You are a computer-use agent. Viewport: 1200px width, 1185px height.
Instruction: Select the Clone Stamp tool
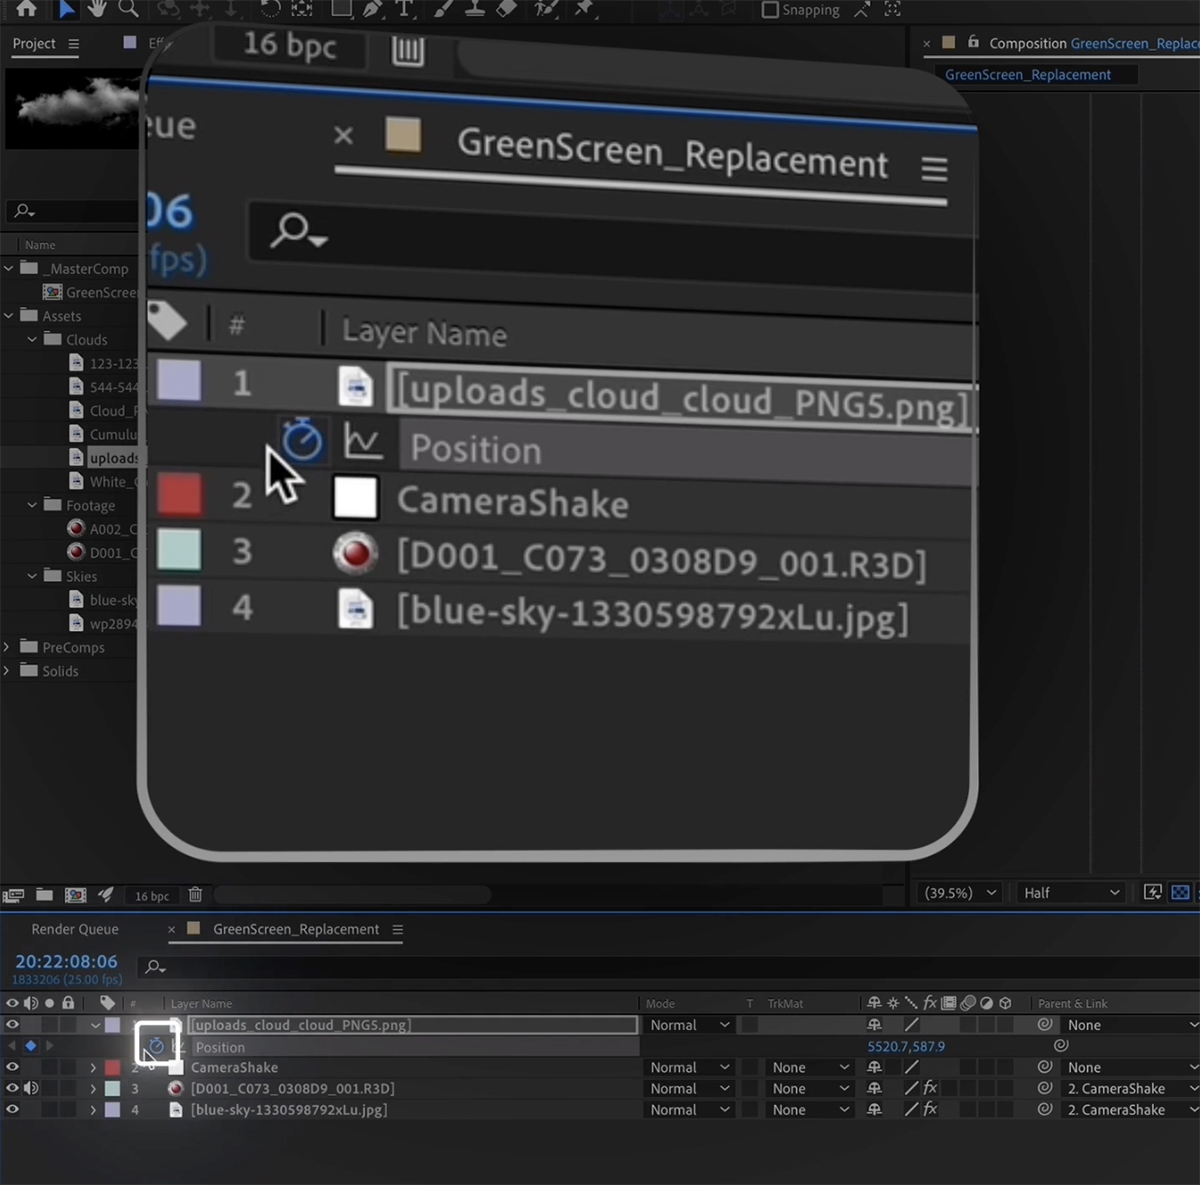475,9
